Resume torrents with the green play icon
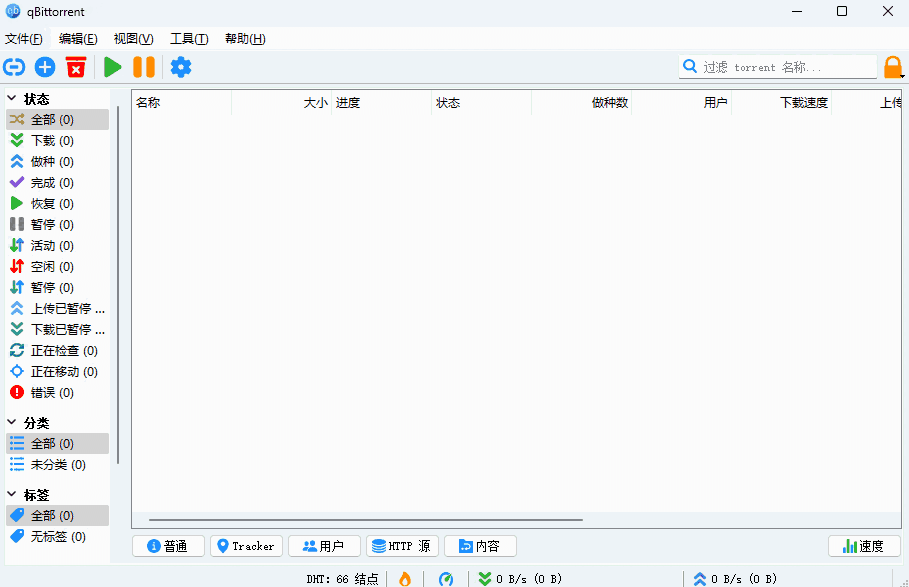The width and height of the screenshot is (909, 587). click(x=112, y=66)
